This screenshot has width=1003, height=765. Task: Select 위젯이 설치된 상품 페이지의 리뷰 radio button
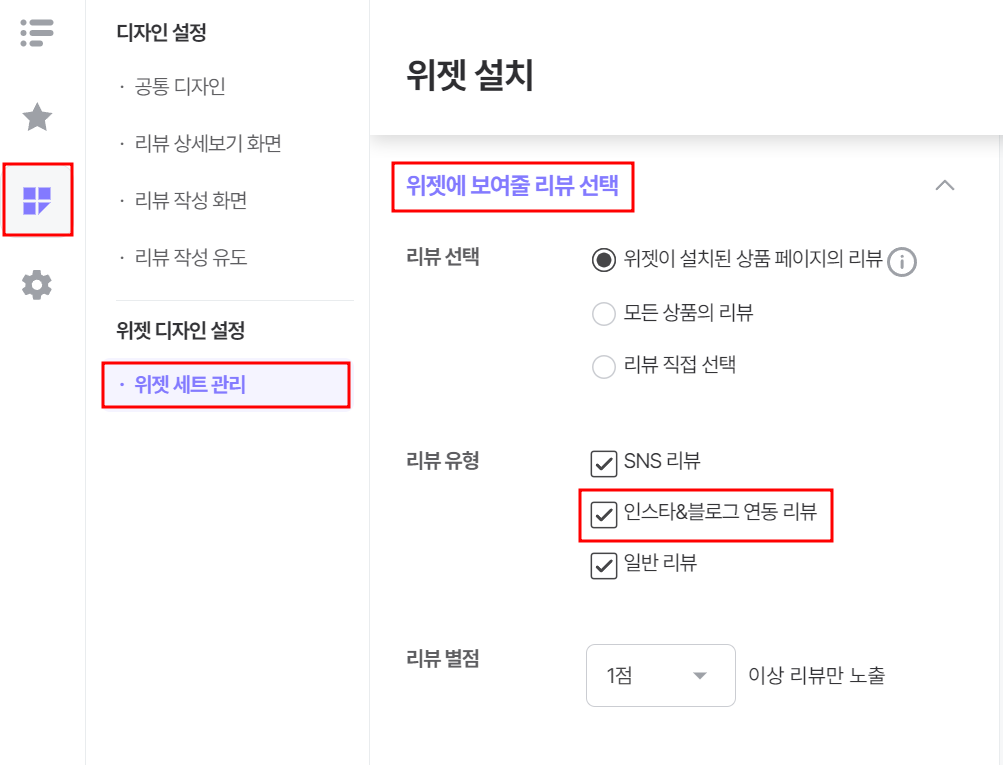coord(603,260)
